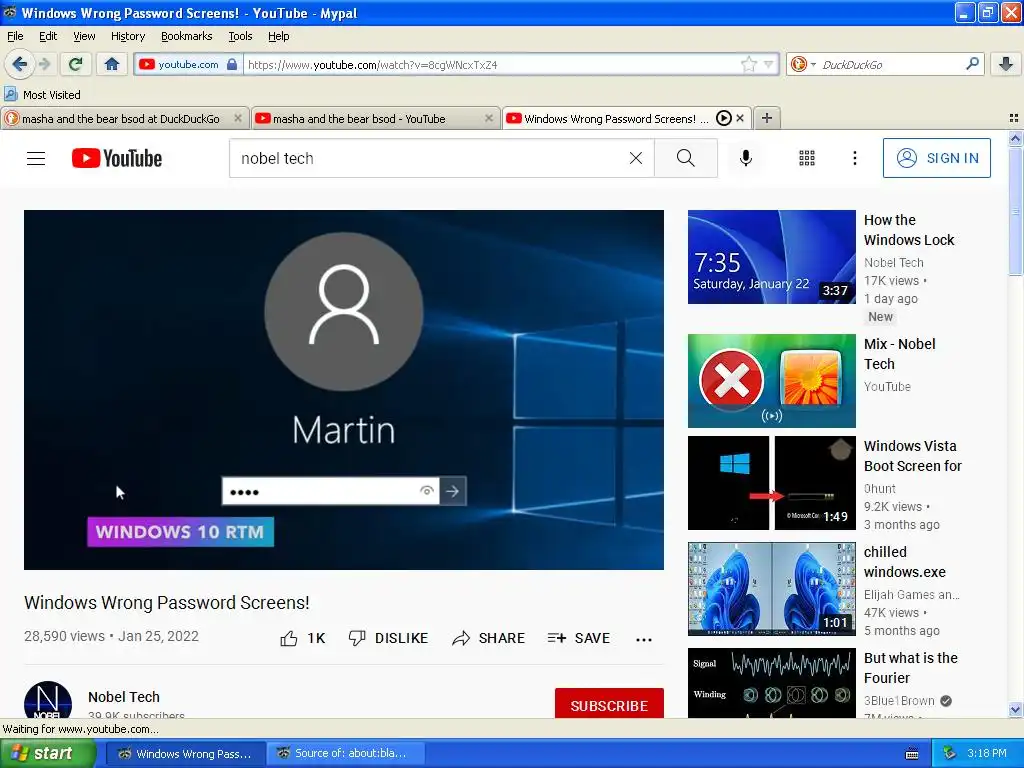Open the Nobel Tech channel avatar

(48, 700)
